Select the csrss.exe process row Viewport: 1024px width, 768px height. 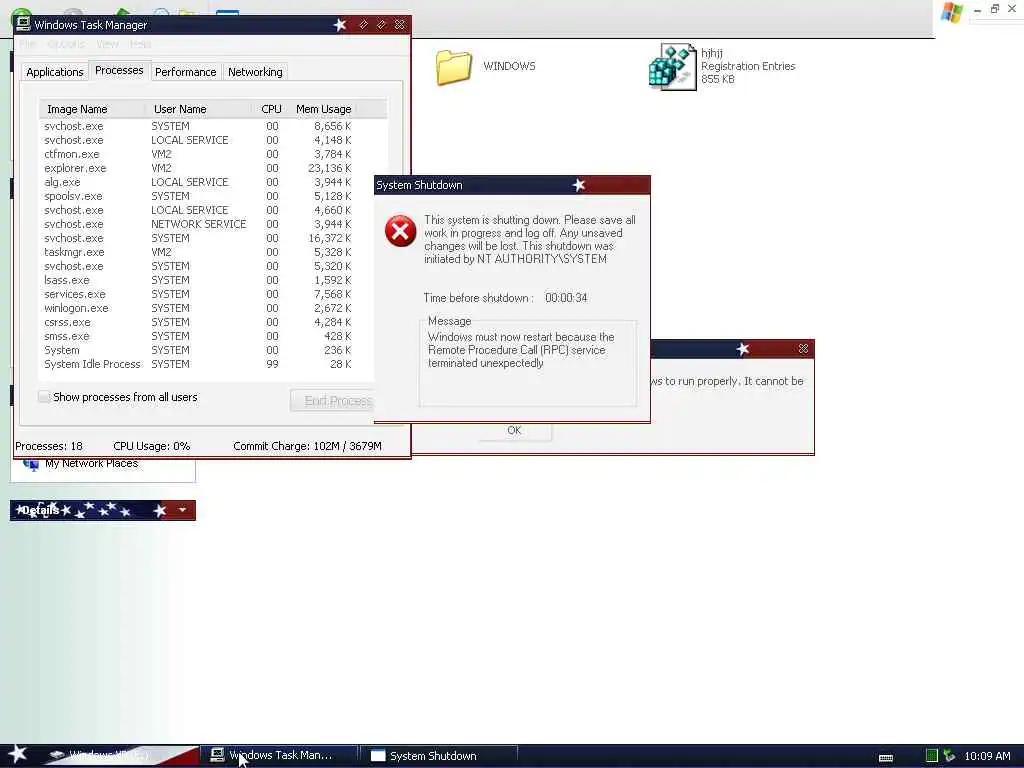198,322
